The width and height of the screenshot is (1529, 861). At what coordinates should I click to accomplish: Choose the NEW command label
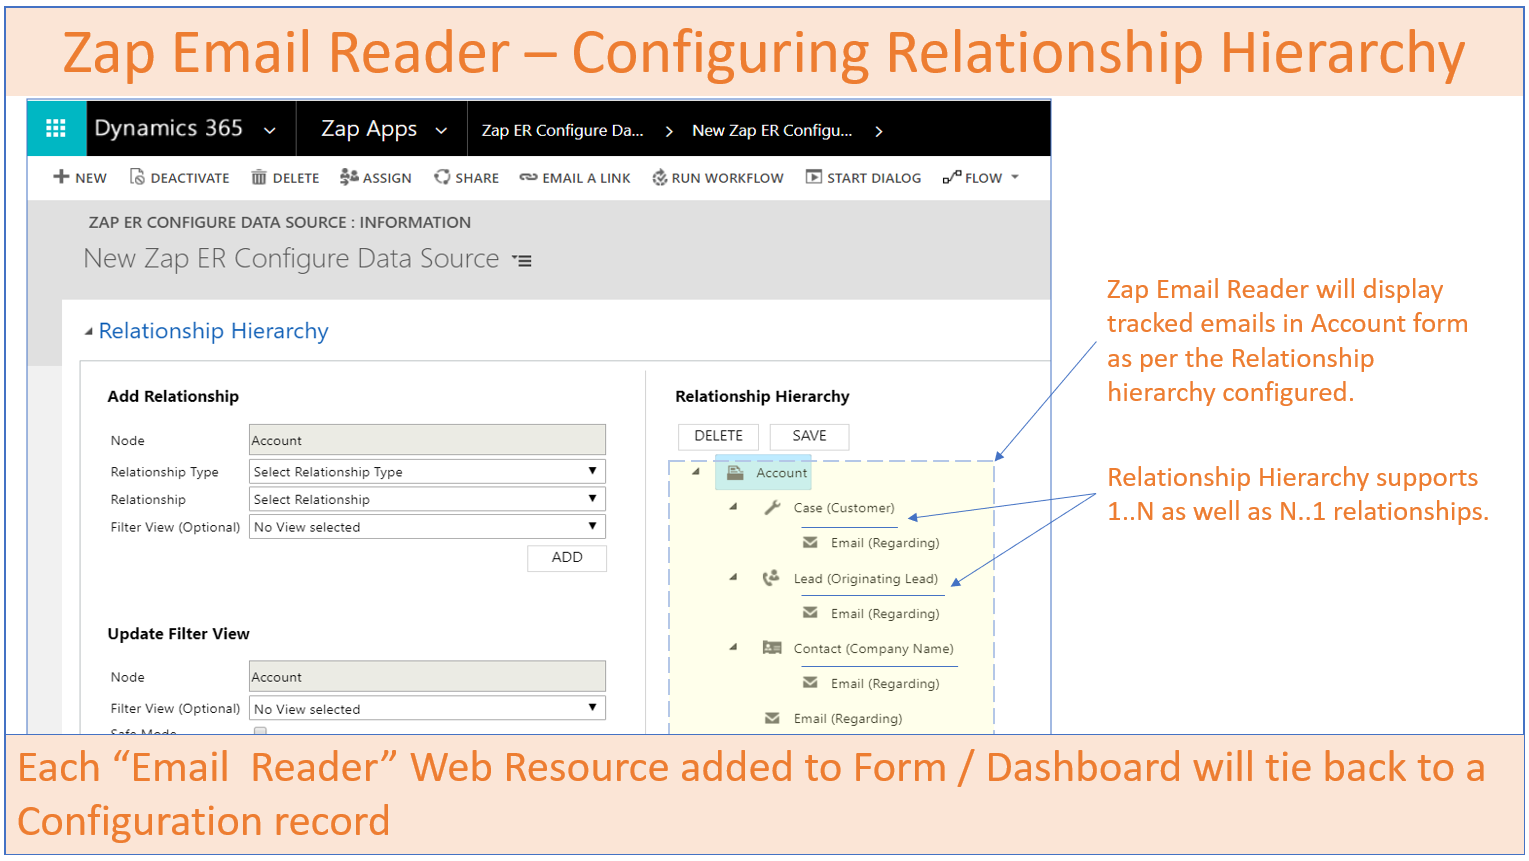[91, 178]
